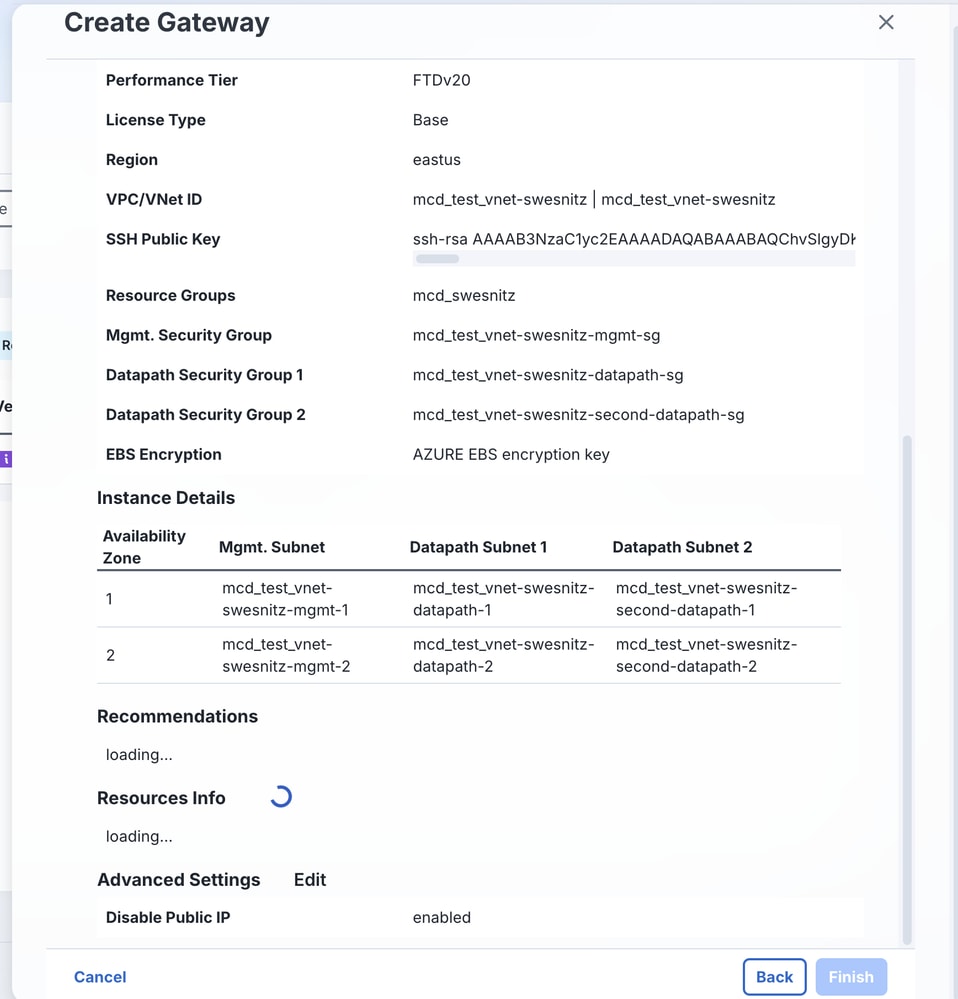Click the Datapath Subnet 2 column header
Screen dimensions: 958x999
(682, 547)
